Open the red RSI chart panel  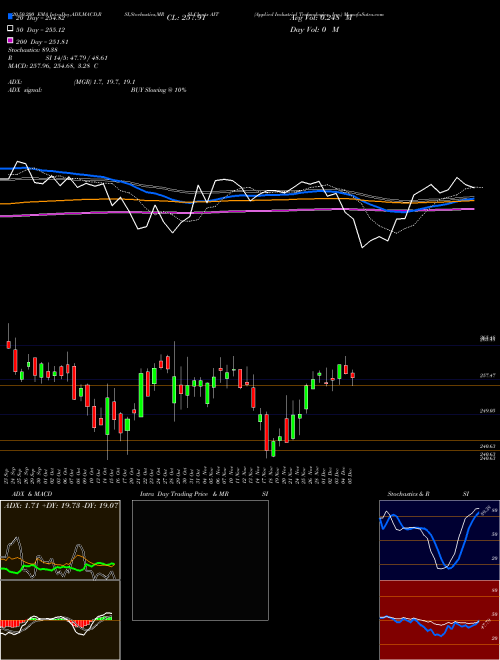(439, 620)
